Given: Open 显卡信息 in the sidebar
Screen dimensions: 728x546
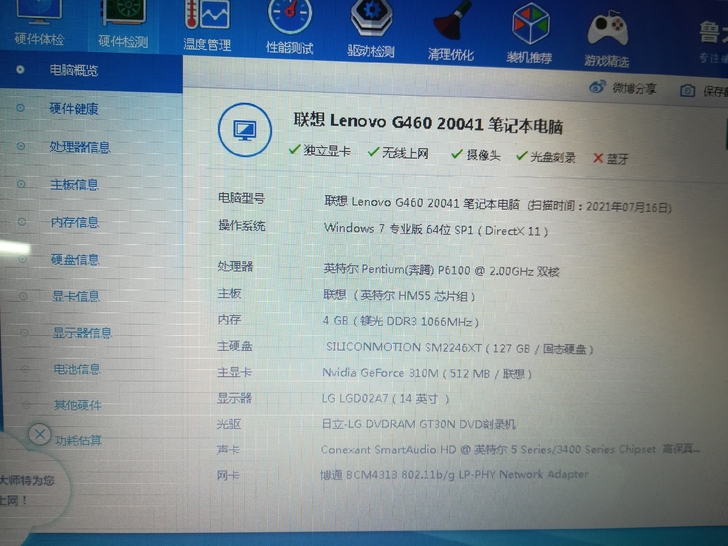Looking at the screenshot, I should coord(76,296).
